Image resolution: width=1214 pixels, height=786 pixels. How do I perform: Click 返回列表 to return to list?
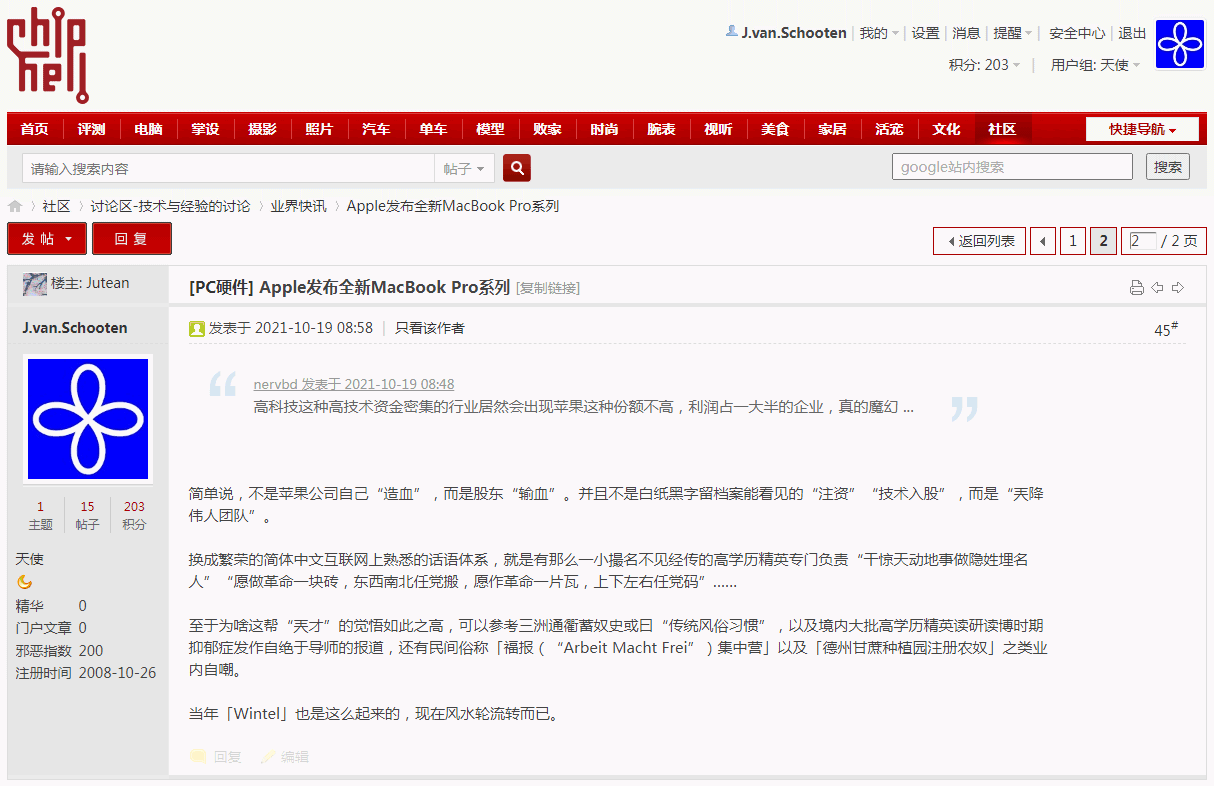click(979, 241)
